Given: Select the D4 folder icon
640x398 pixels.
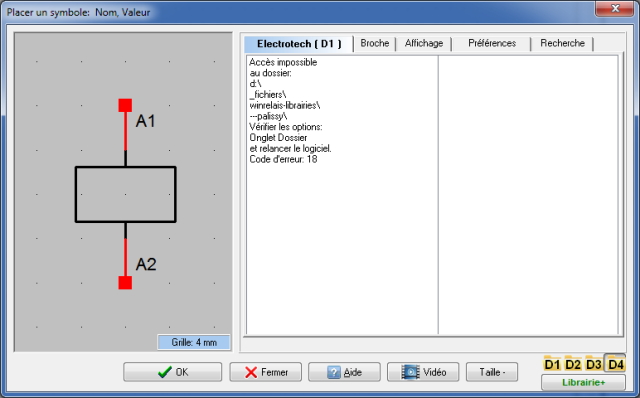Looking at the screenshot, I should [615, 363].
